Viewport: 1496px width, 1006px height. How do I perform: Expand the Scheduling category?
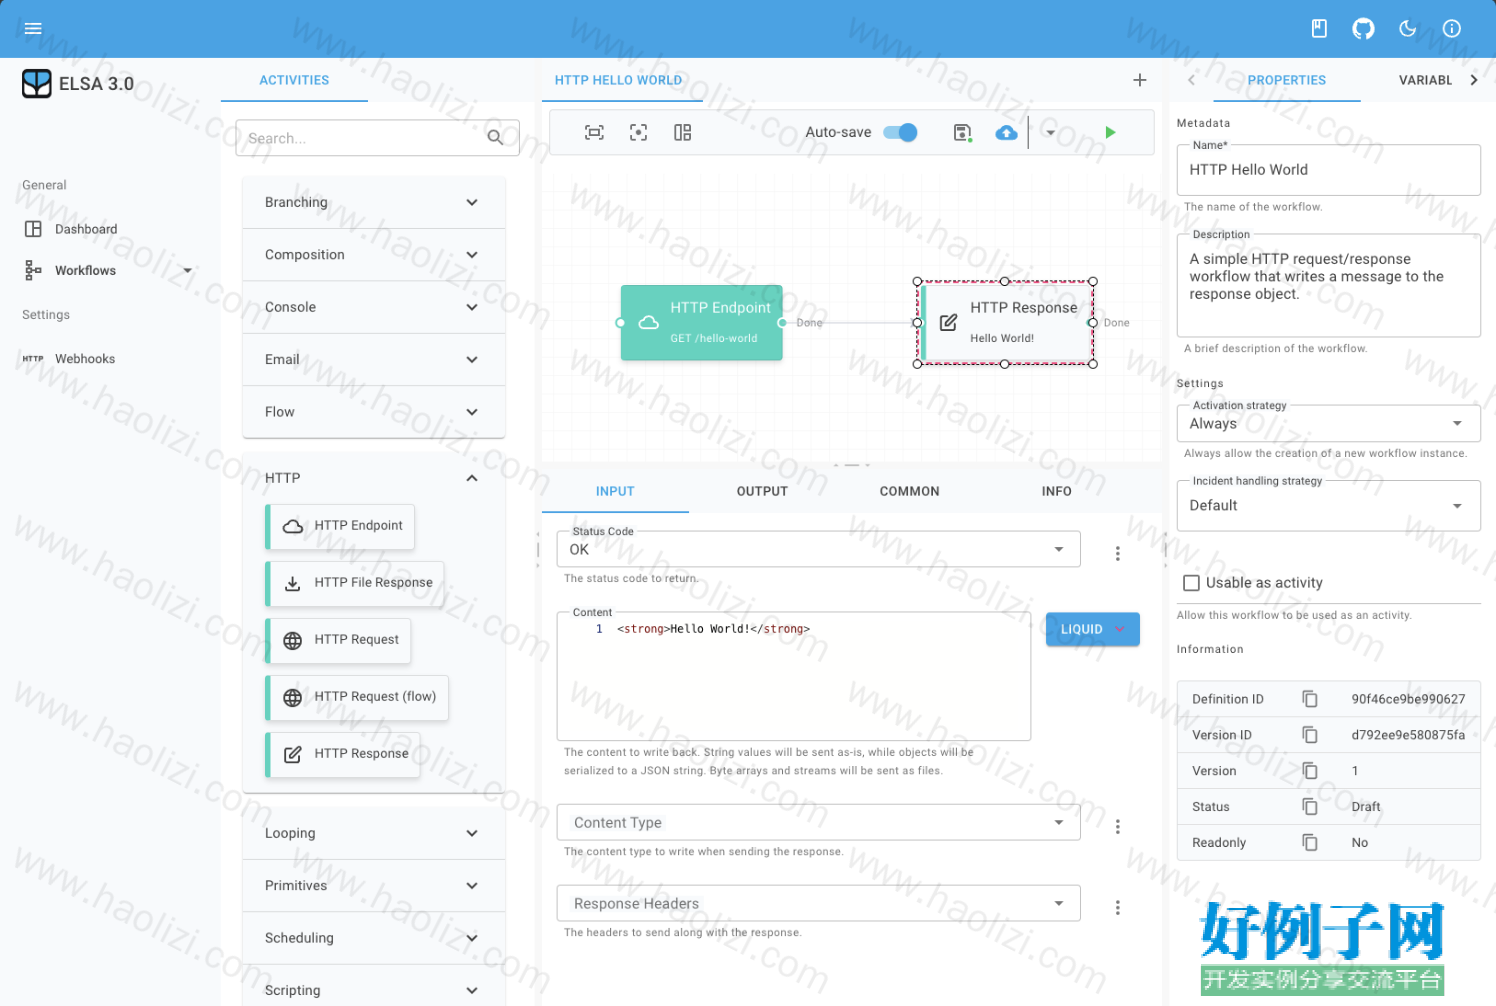click(373, 938)
